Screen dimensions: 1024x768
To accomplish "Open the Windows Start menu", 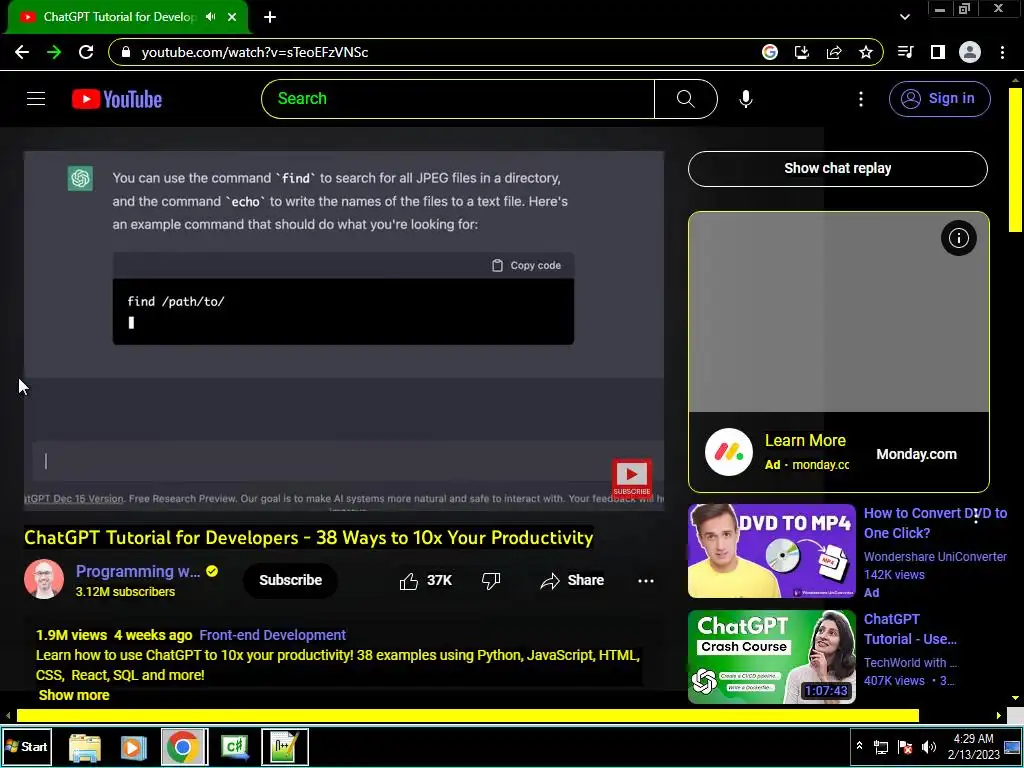I will pyautogui.click(x=27, y=747).
